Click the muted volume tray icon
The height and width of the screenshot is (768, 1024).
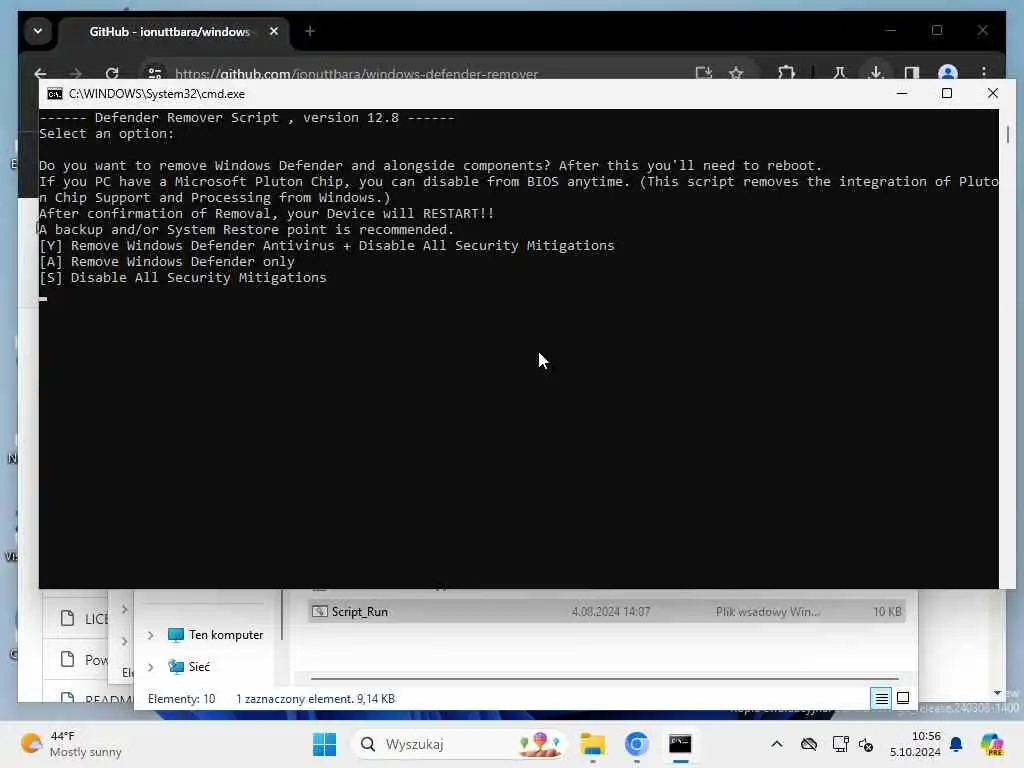pyautogui.click(x=866, y=744)
